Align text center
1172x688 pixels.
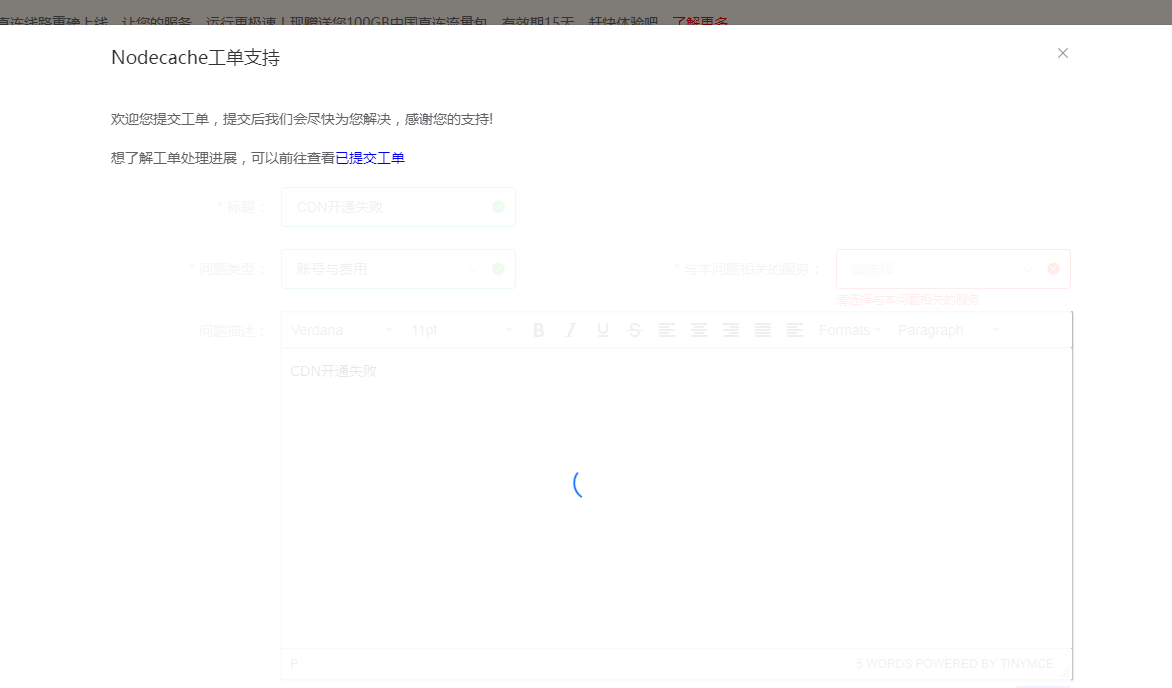click(699, 331)
